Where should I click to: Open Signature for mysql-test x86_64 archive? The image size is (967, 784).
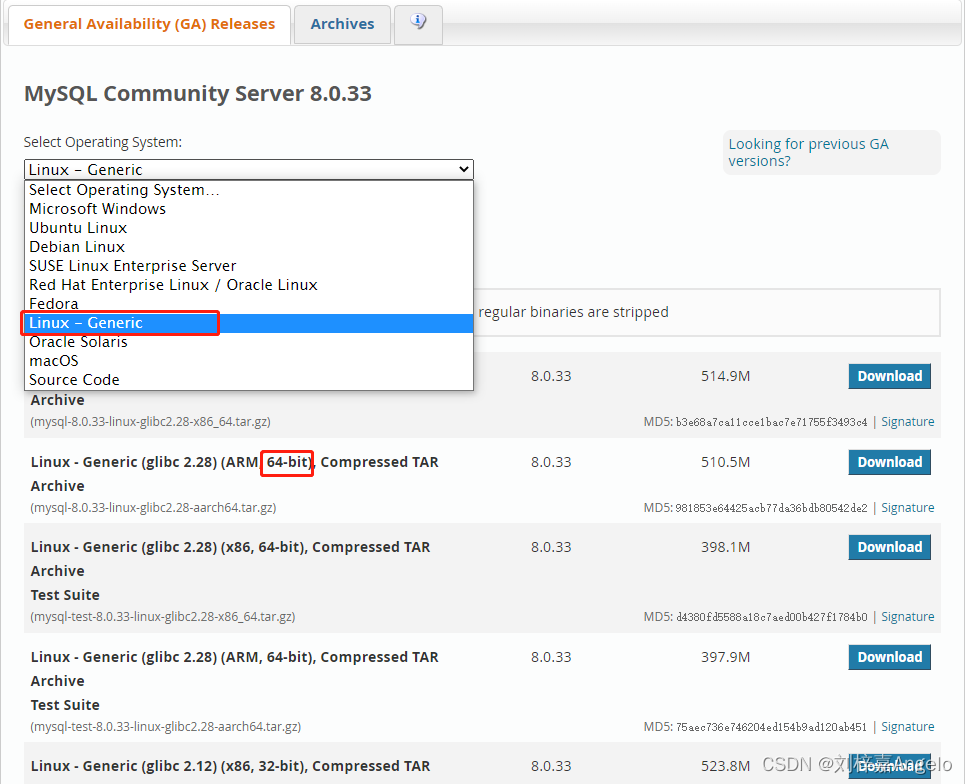[907, 617]
